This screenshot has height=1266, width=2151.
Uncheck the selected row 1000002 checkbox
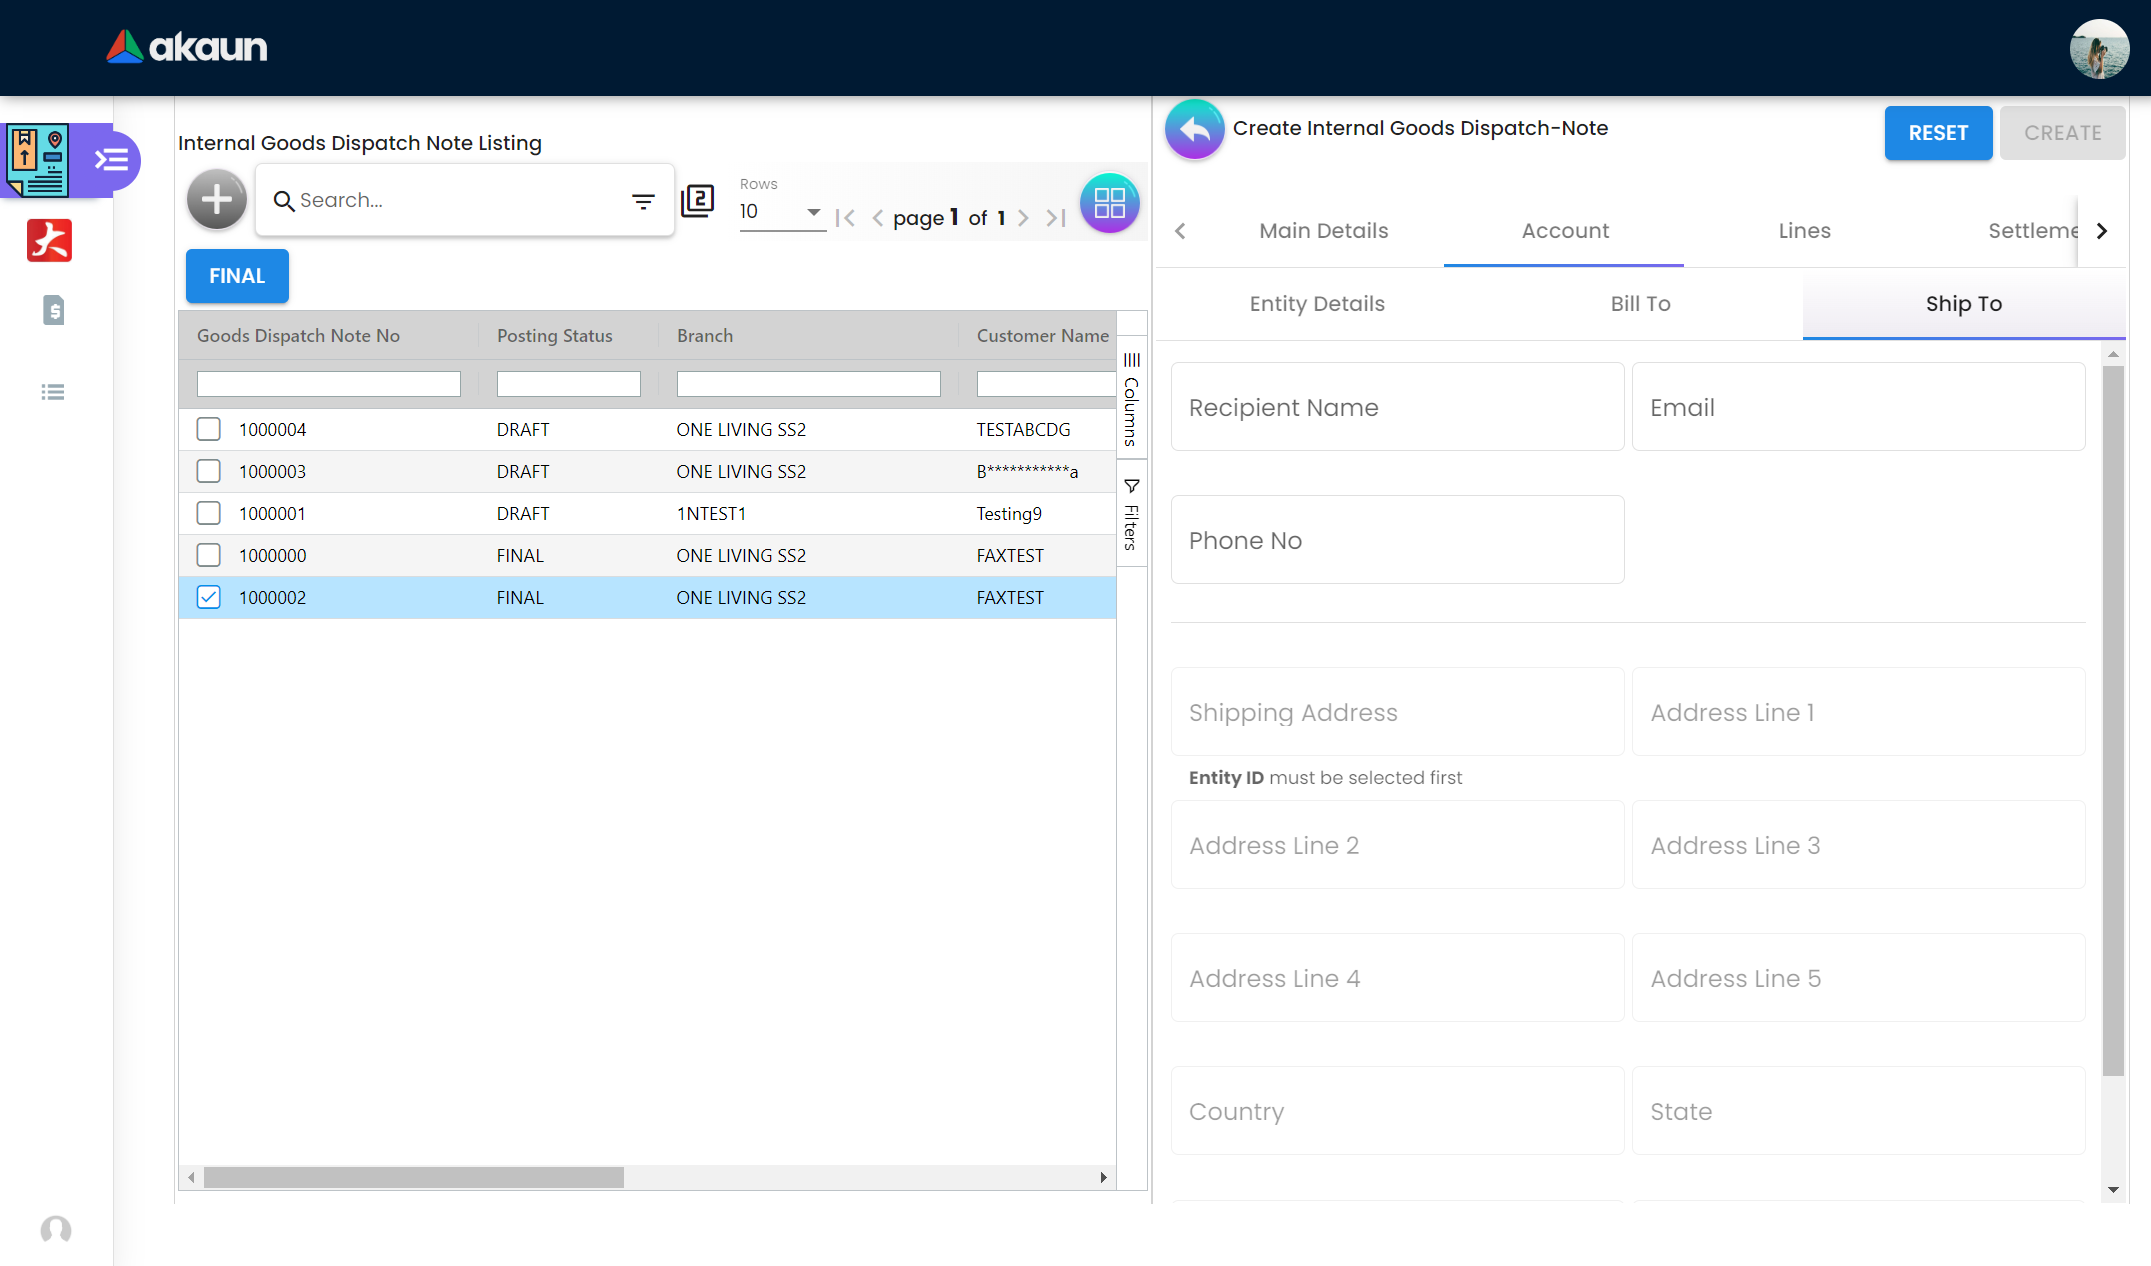tap(208, 597)
